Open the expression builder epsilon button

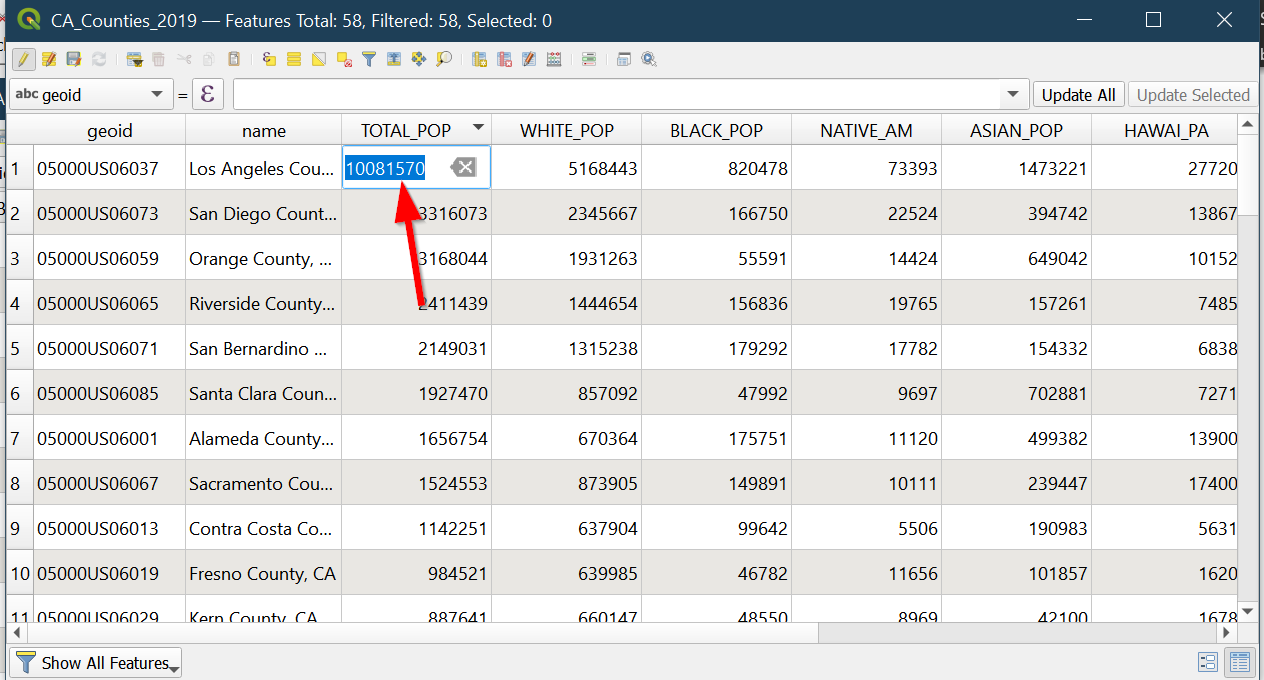point(208,95)
